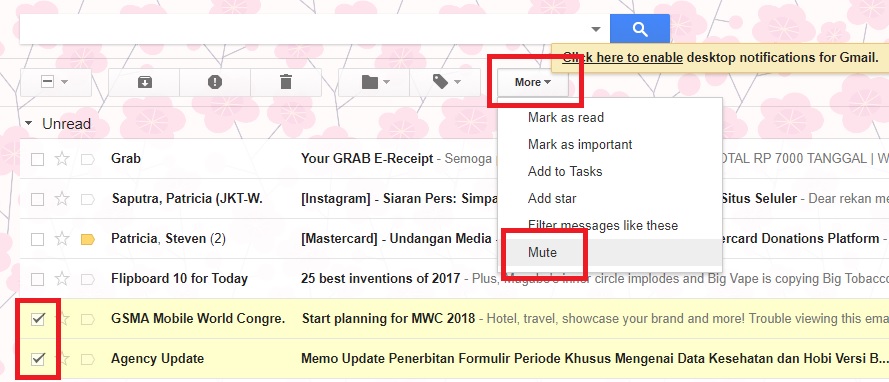The height and width of the screenshot is (382, 889).
Task: Toggle yellow importance marker on Patricia, Steven
Action: pyautogui.click(x=87, y=239)
